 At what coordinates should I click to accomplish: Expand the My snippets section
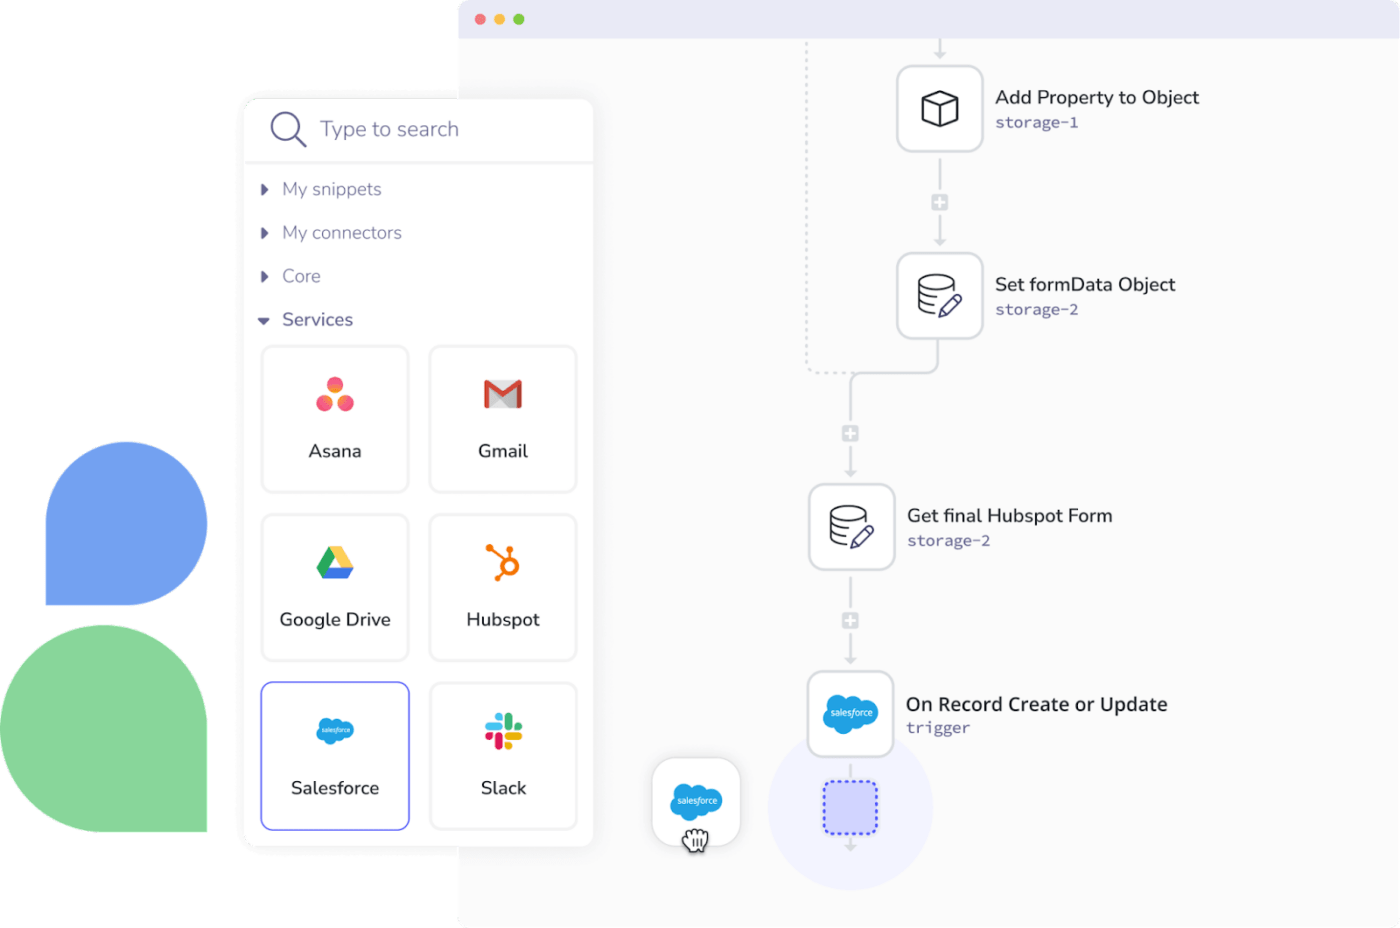[x=320, y=189]
